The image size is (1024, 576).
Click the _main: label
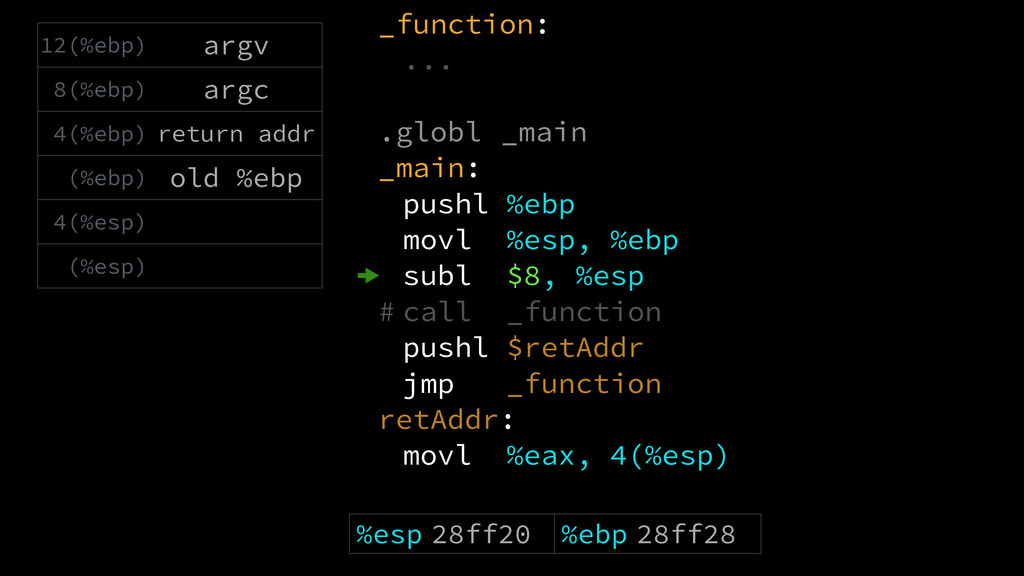pyautogui.click(x=429, y=169)
